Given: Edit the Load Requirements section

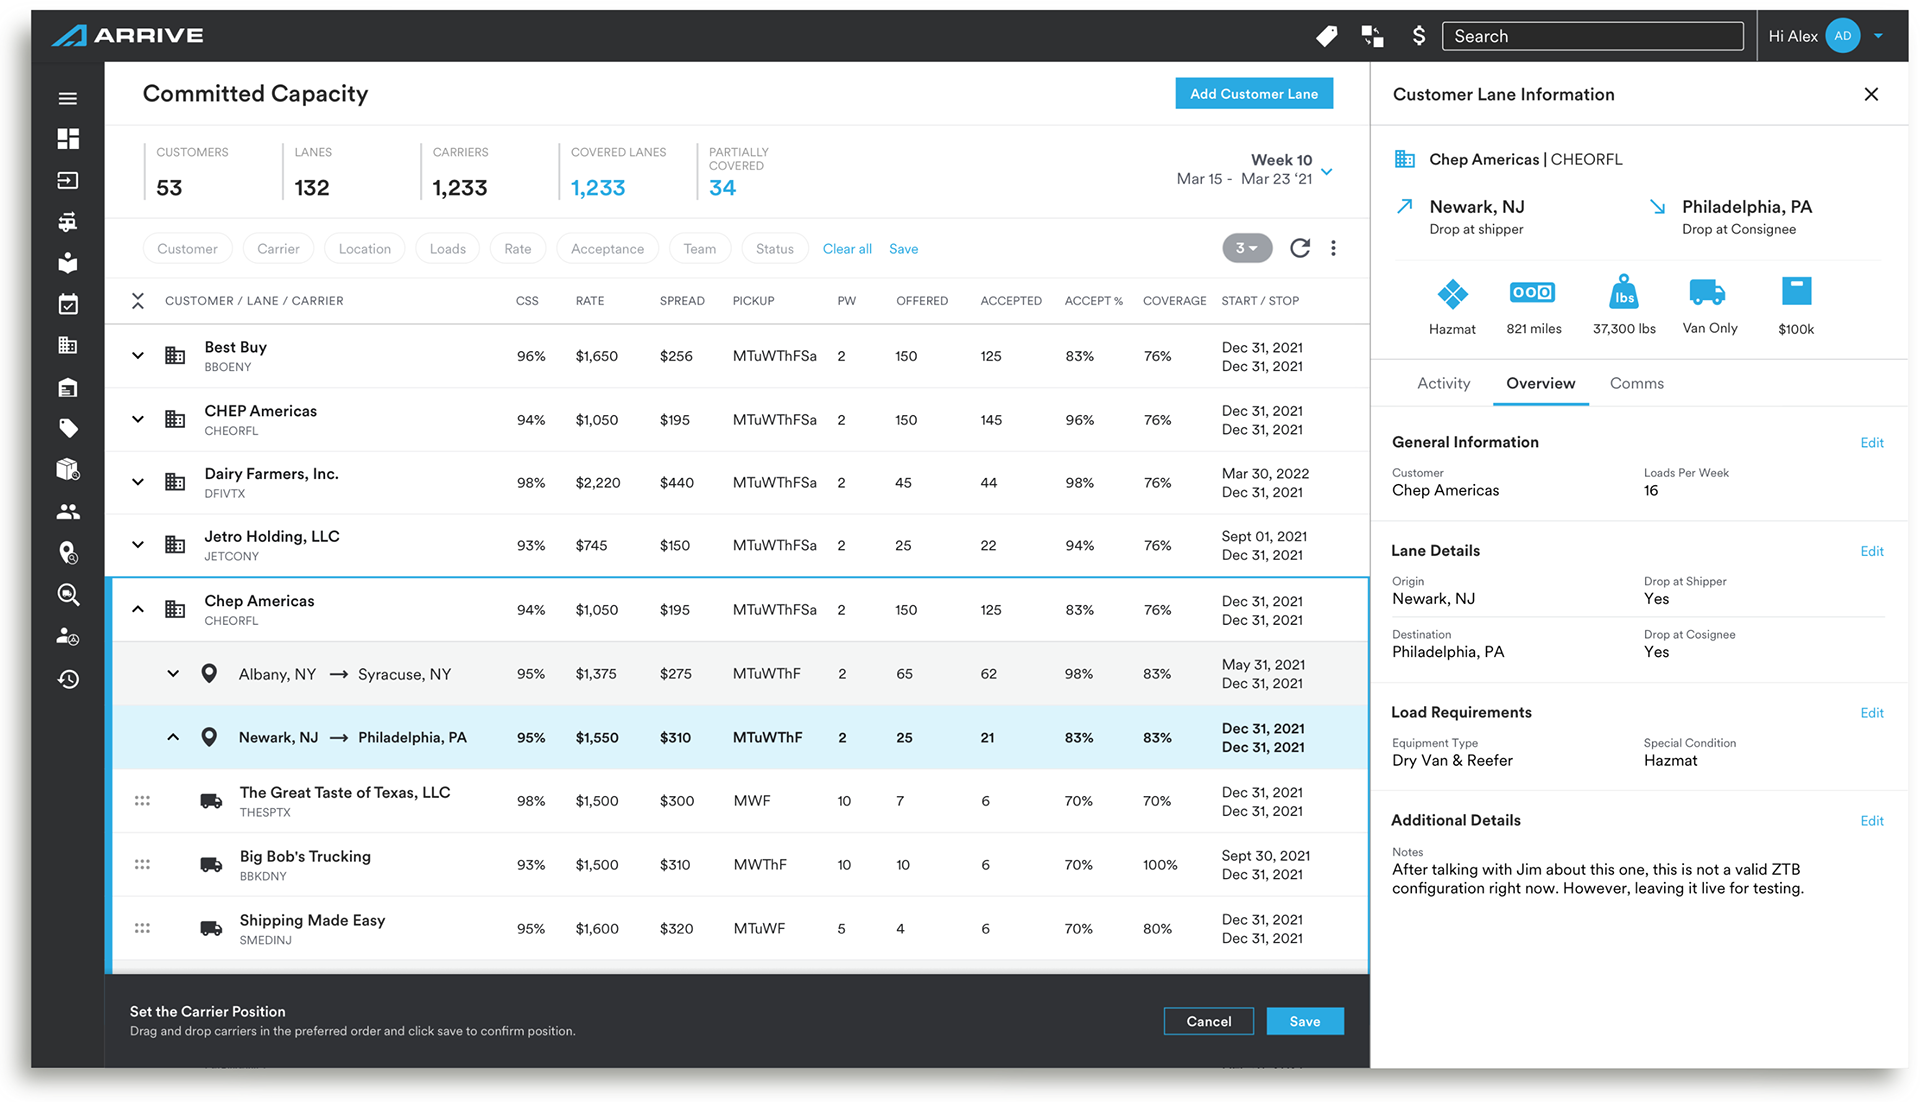Looking at the screenshot, I should pos(1871,713).
